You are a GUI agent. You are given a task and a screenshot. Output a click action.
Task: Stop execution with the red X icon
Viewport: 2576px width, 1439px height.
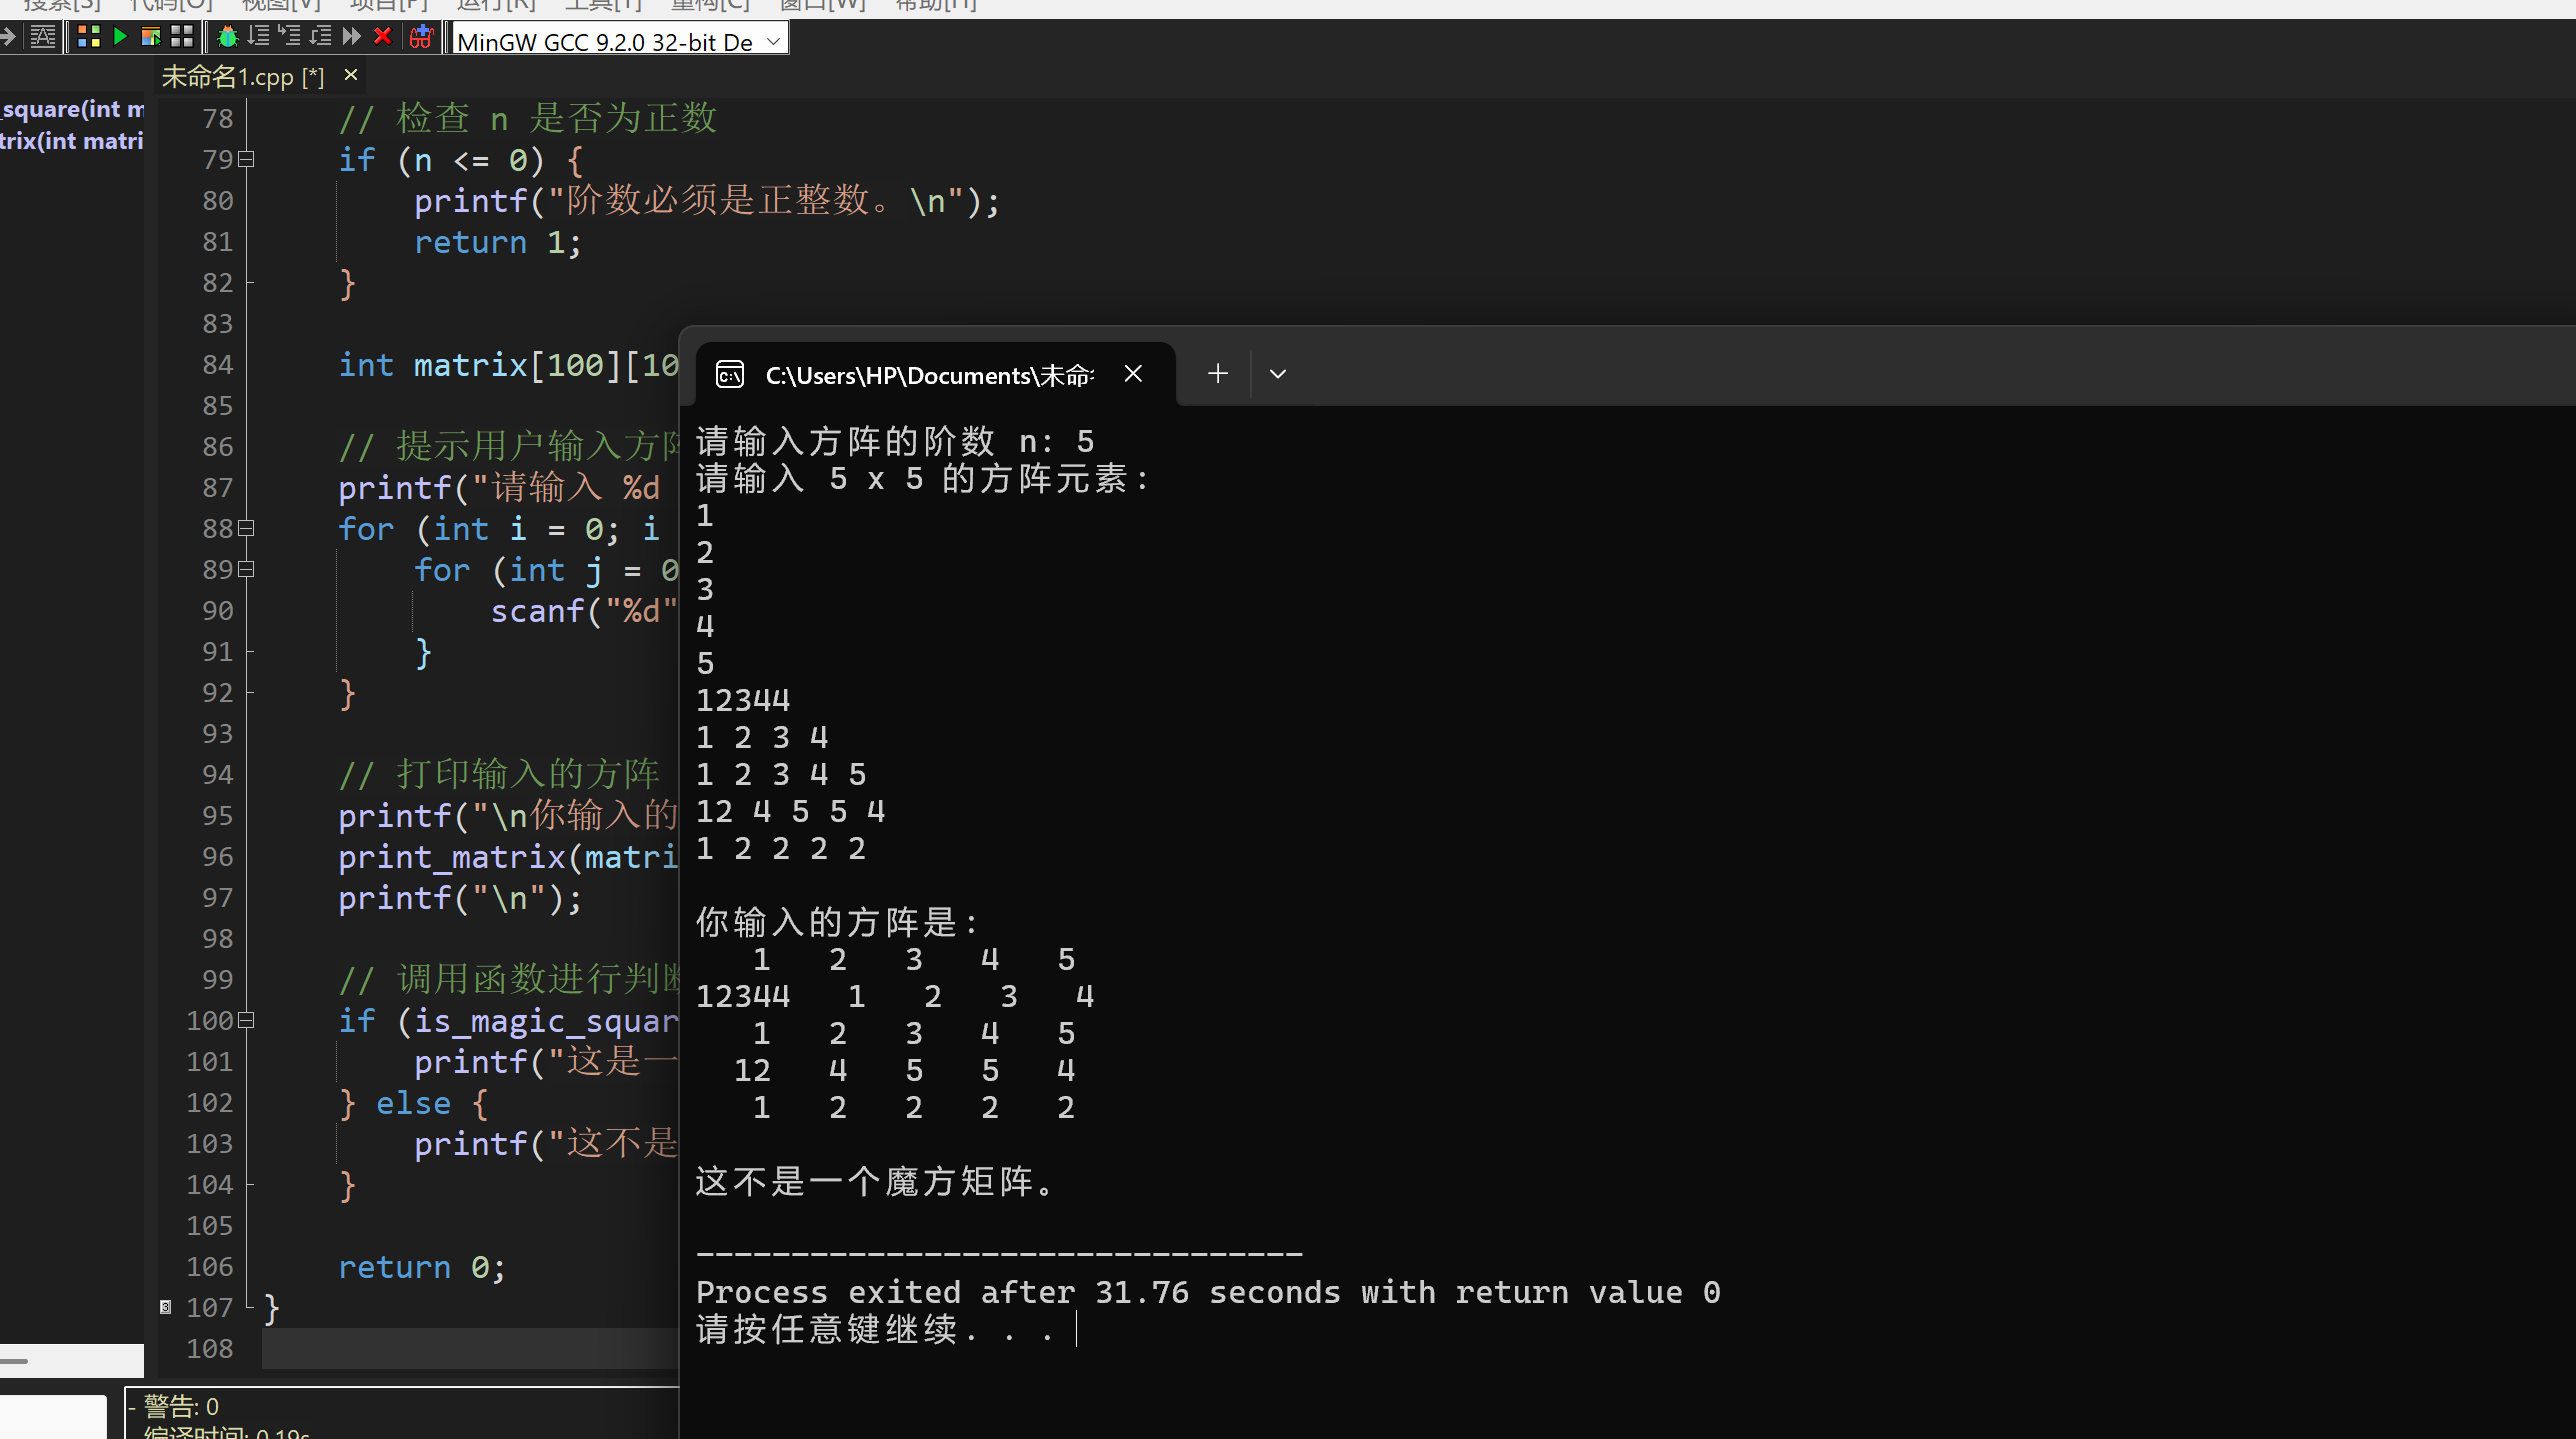coord(382,37)
